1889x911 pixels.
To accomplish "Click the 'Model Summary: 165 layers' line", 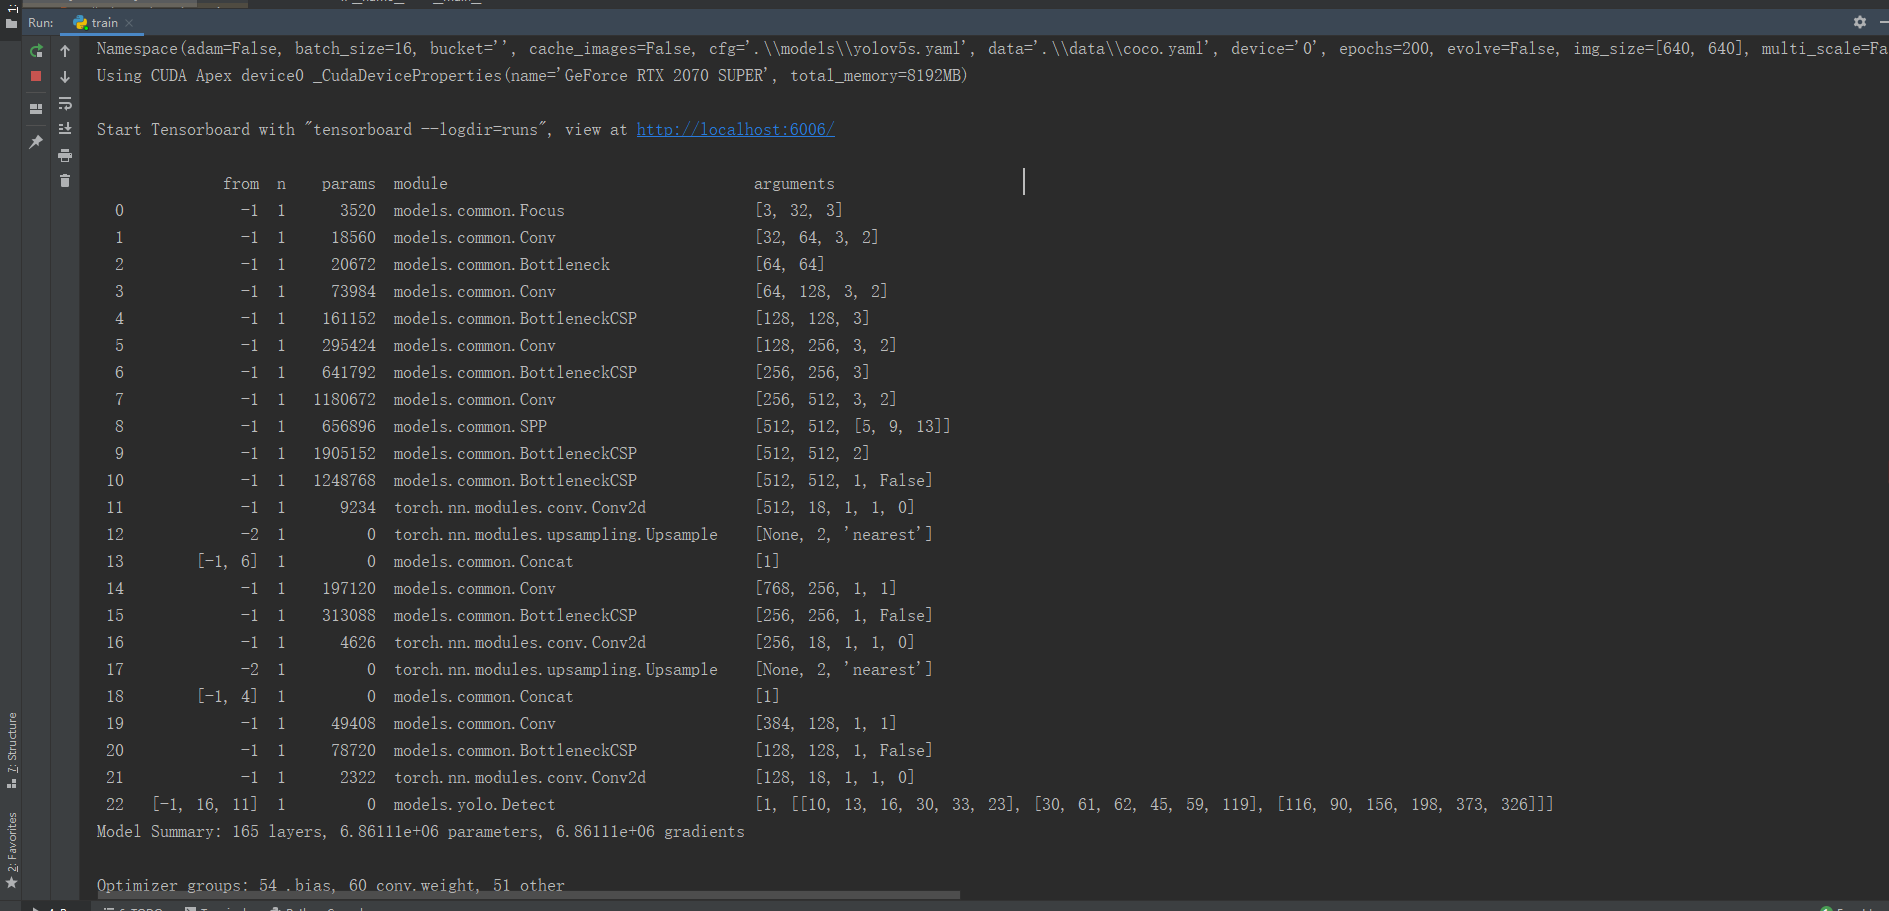I will click(x=421, y=832).
